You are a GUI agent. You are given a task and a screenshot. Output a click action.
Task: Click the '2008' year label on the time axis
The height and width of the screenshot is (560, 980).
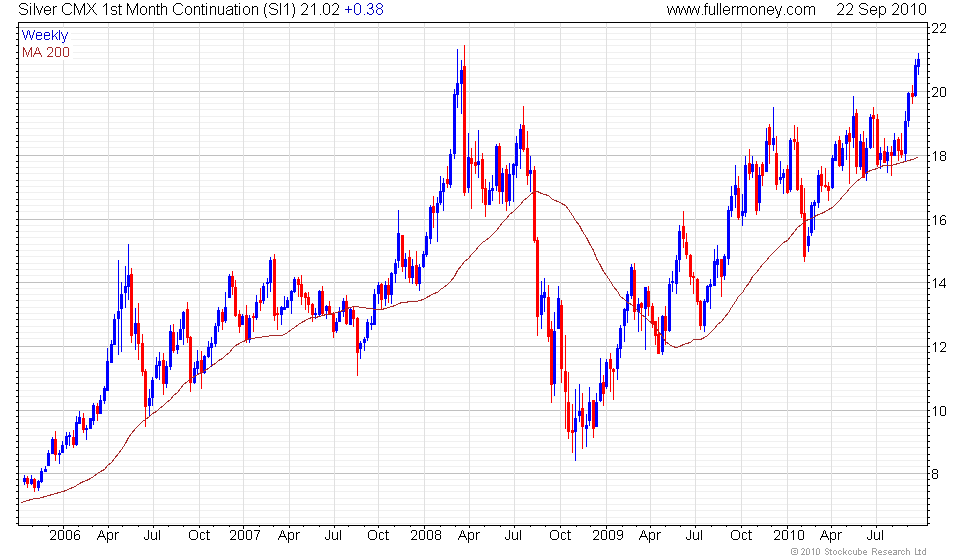click(x=426, y=536)
